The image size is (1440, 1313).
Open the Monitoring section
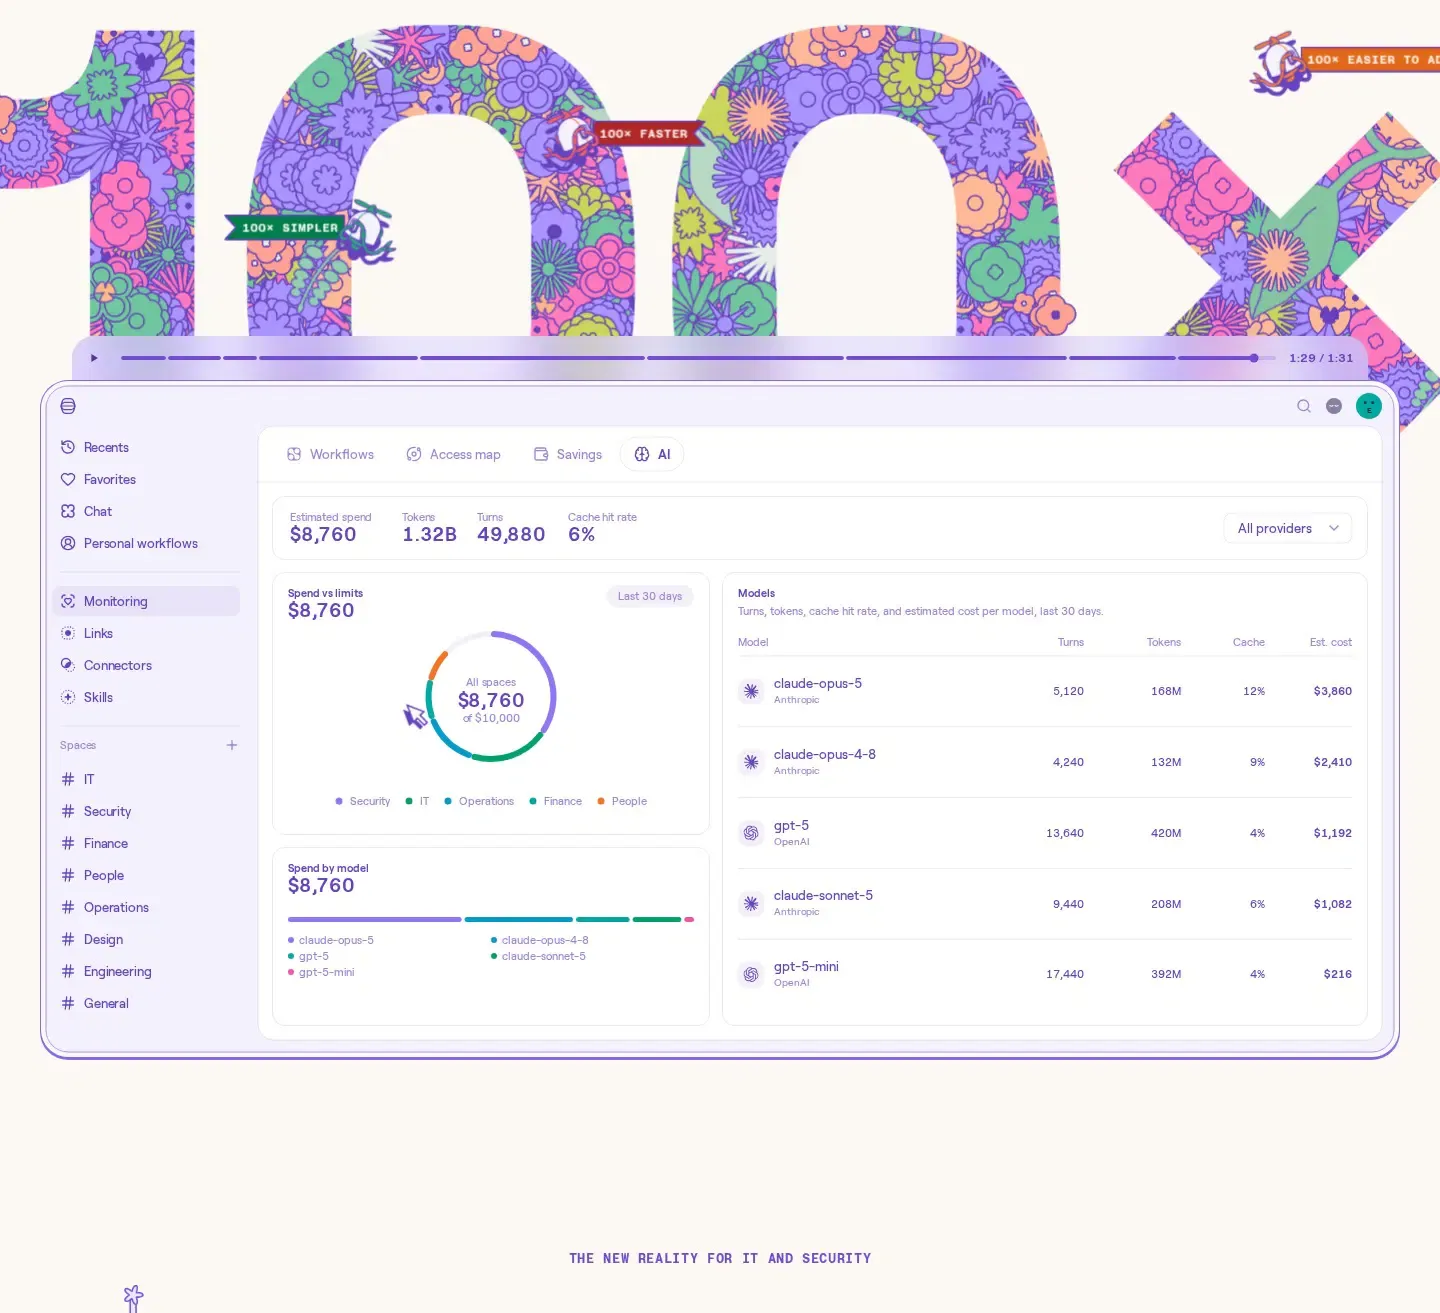[146, 601]
